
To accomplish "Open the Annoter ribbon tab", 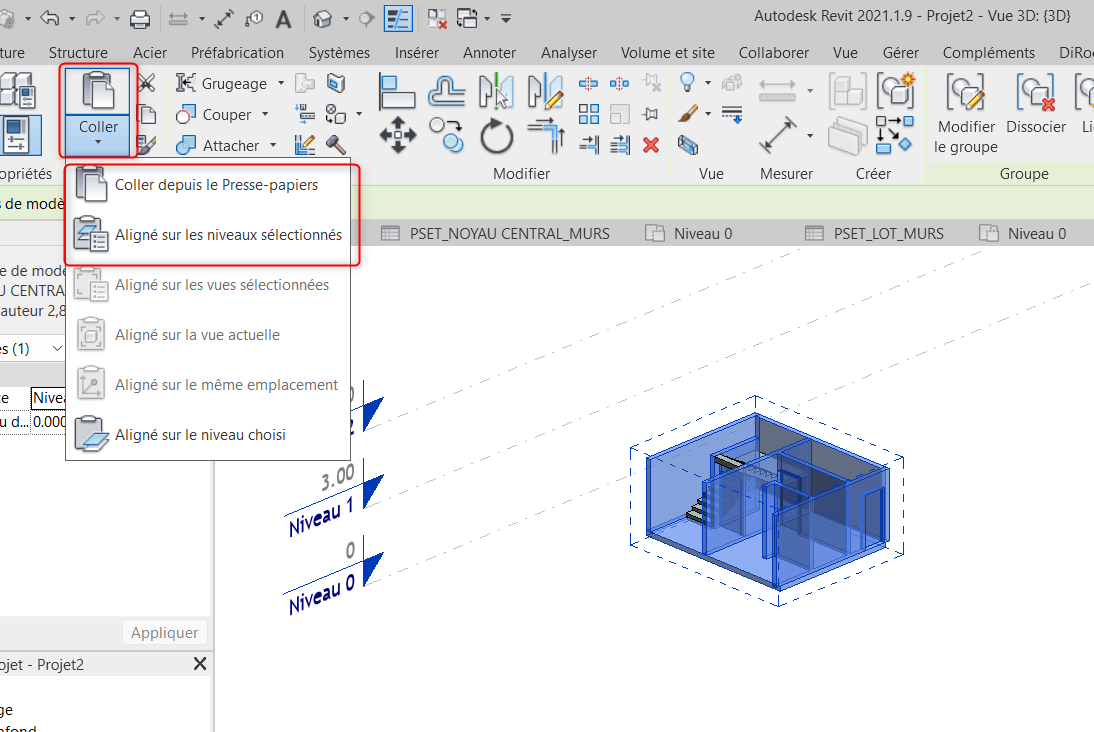I will 489,52.
